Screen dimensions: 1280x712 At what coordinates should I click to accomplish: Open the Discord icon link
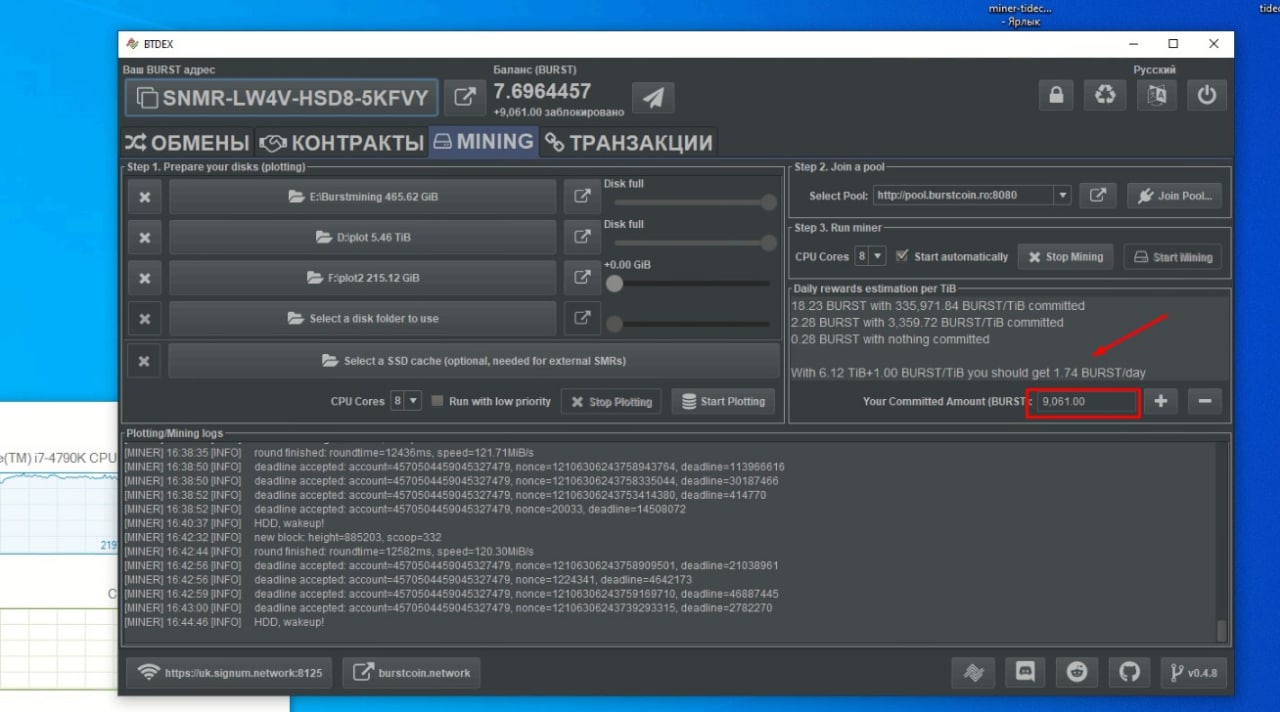1025,672
